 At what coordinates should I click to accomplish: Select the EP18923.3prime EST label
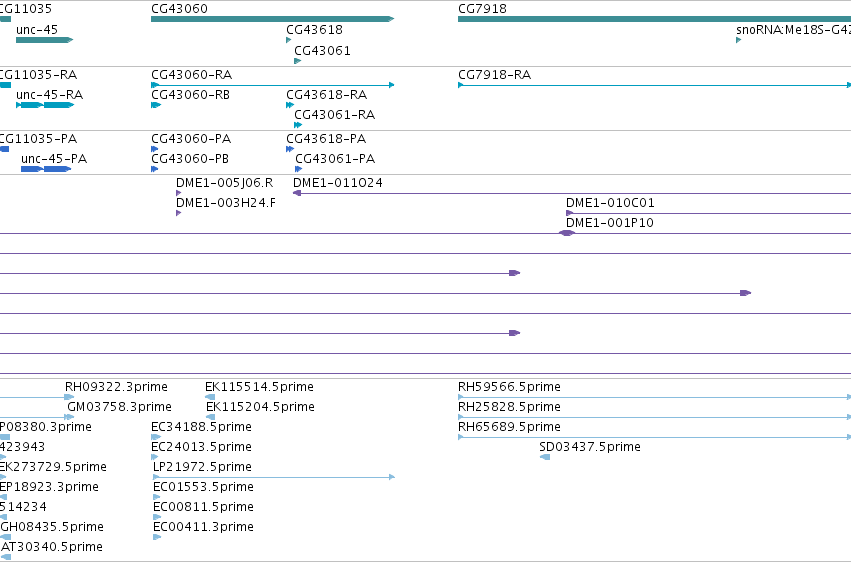tap(49, 487)
